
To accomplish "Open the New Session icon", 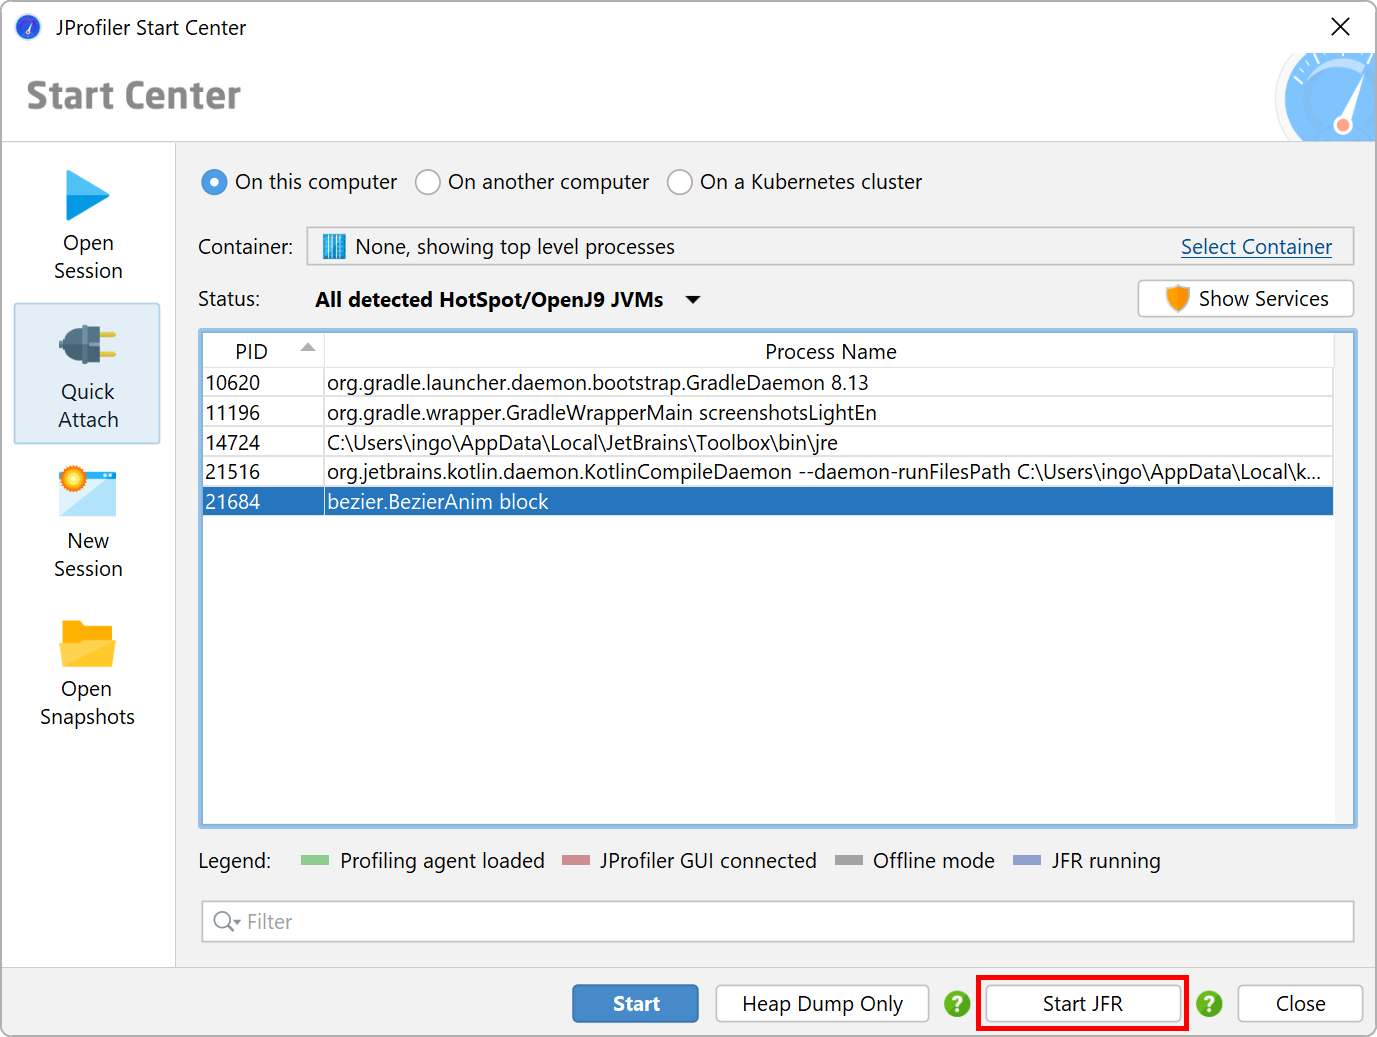I will click(x=88, y=492).
